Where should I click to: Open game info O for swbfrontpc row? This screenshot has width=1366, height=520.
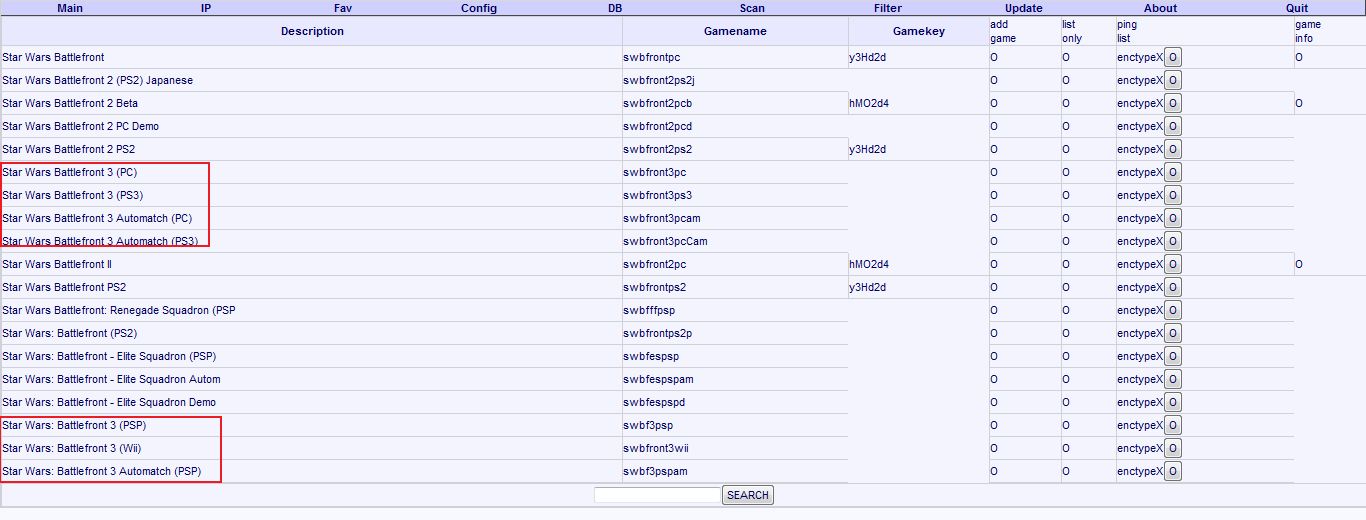1299,58
